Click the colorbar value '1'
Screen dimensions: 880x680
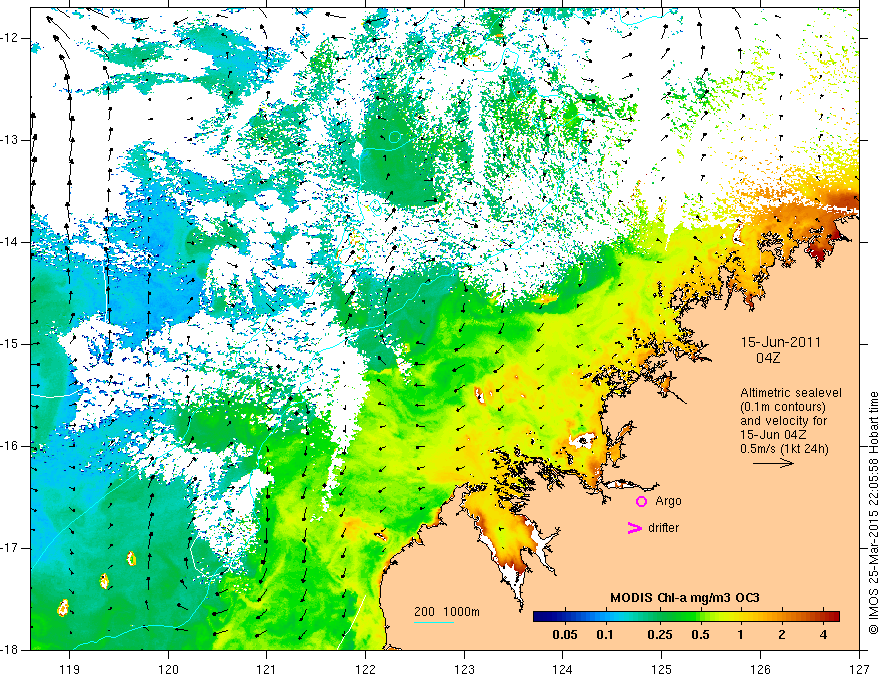coord(740,635)
